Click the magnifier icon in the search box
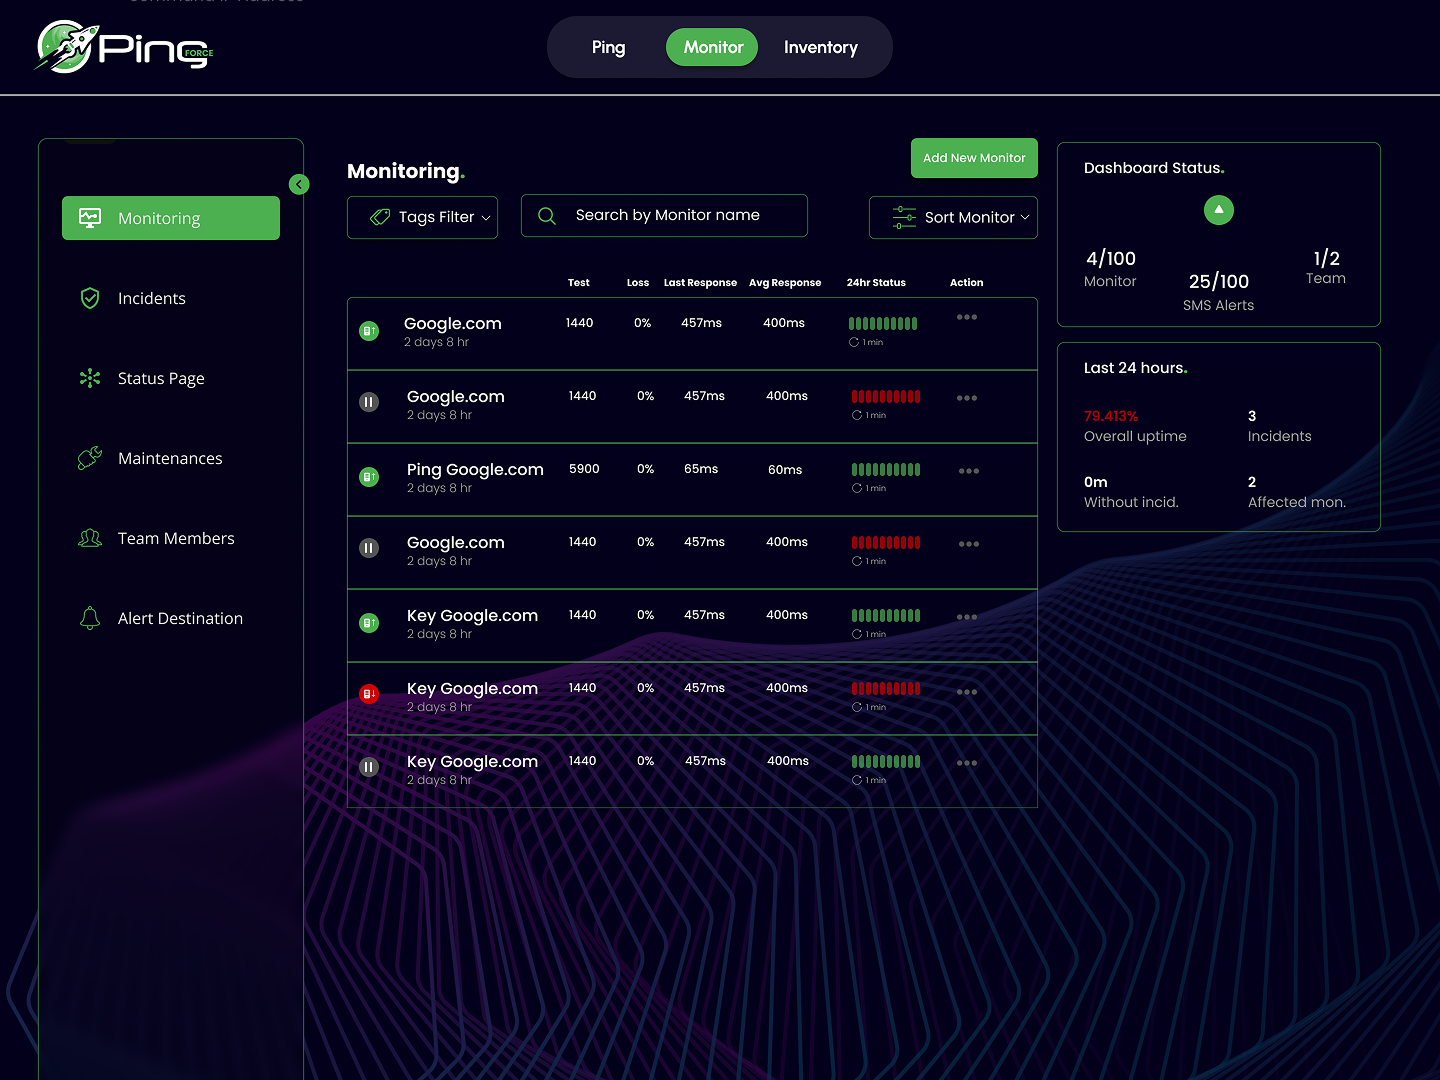Image resolution: width=1440 pixels, height=1080 pixels. click(x=547, y=216)
